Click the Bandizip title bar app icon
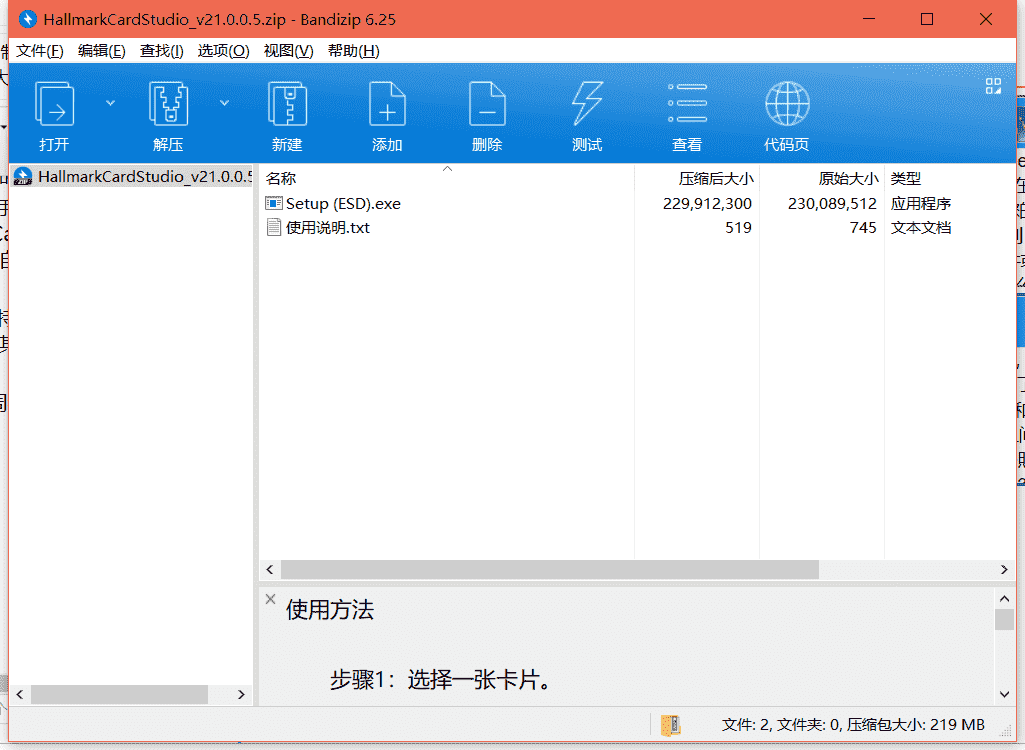The image size is (1025, 750). pos(27,19)
